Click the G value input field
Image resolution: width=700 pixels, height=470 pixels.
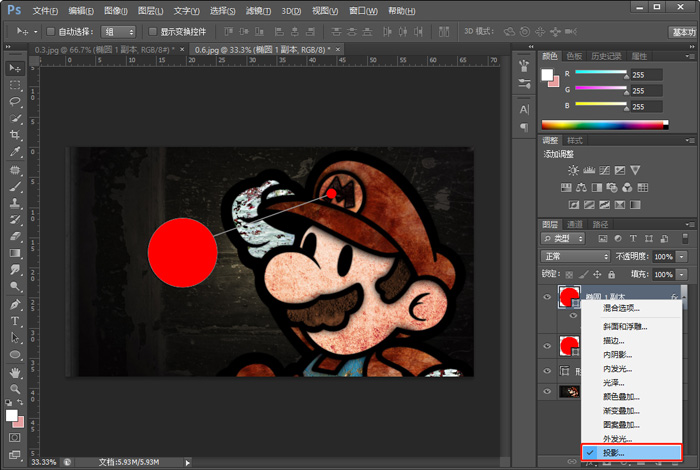pyautogui.click(x=646, y=91)
